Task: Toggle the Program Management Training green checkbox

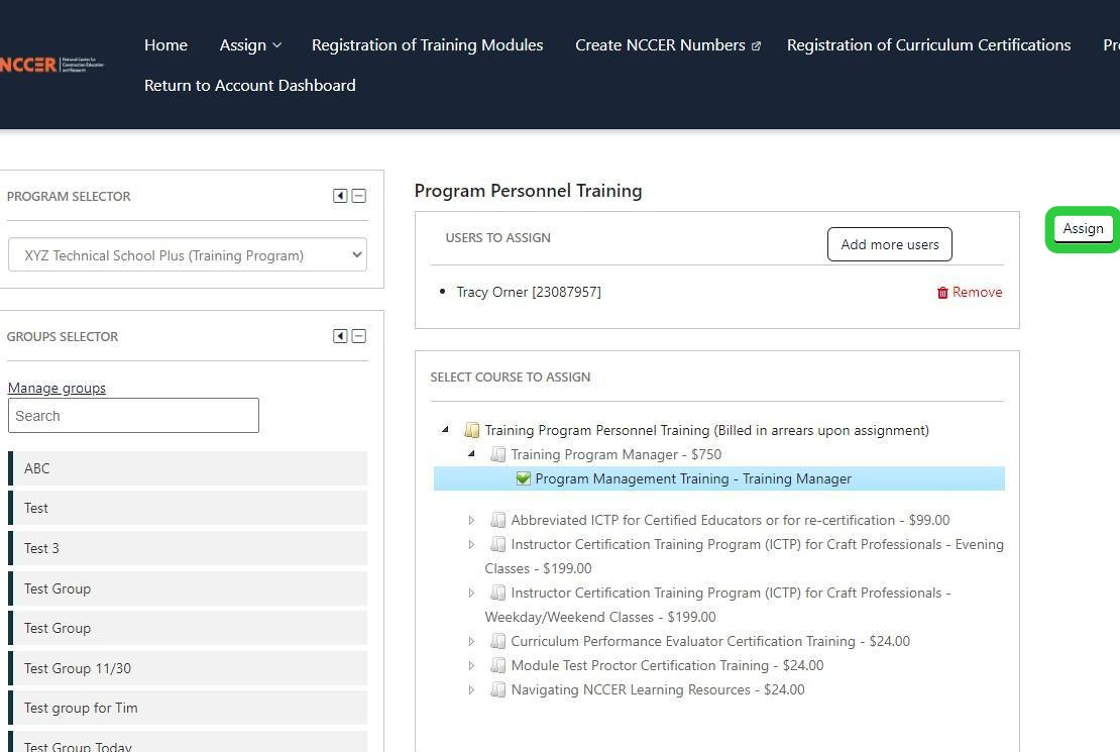Action: click(x=523, y=479)
